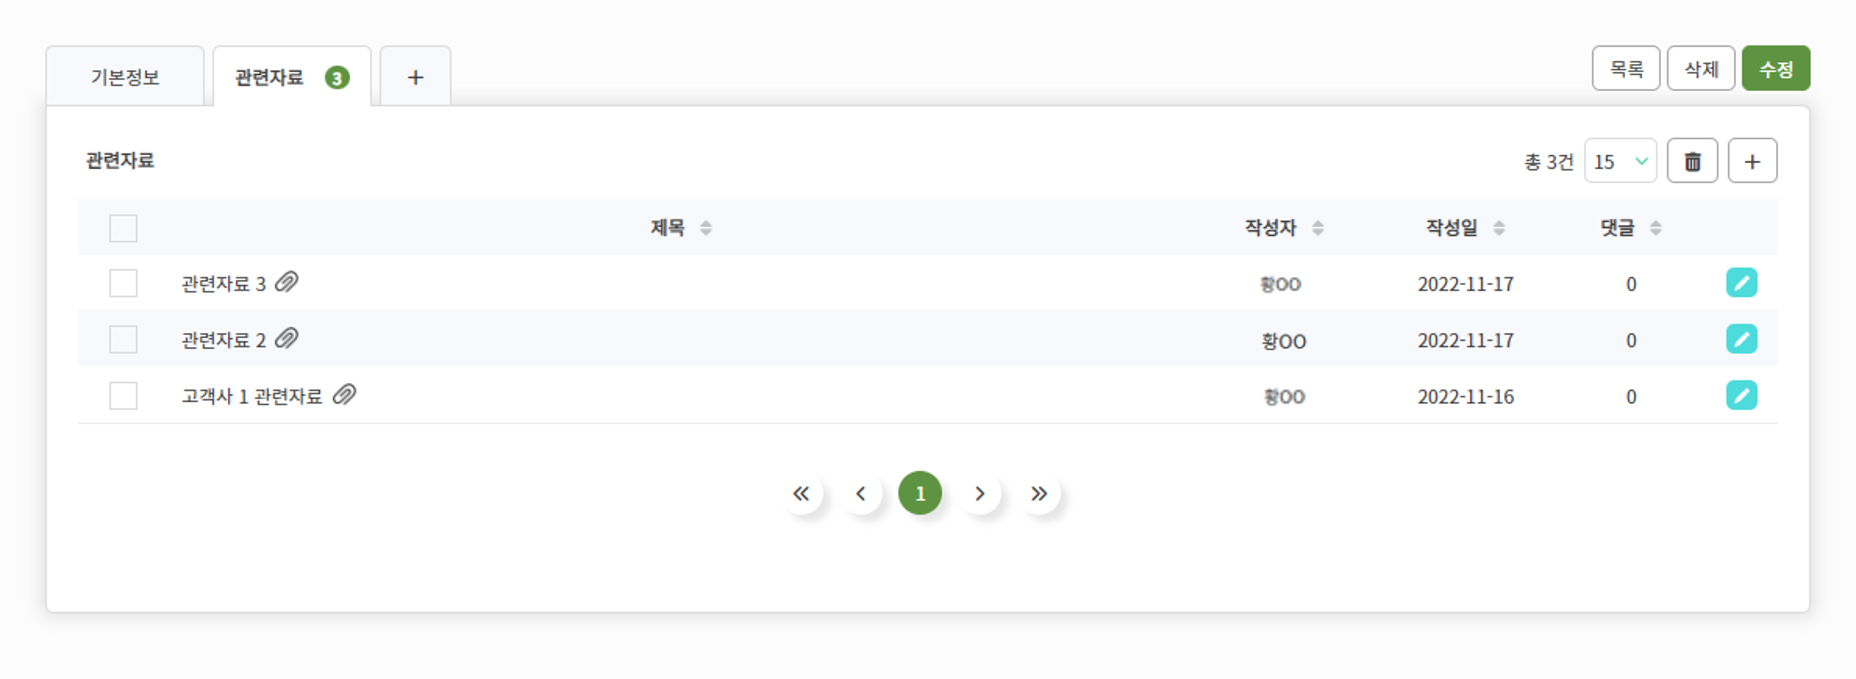Go to next page arrow

click(980, 493)
